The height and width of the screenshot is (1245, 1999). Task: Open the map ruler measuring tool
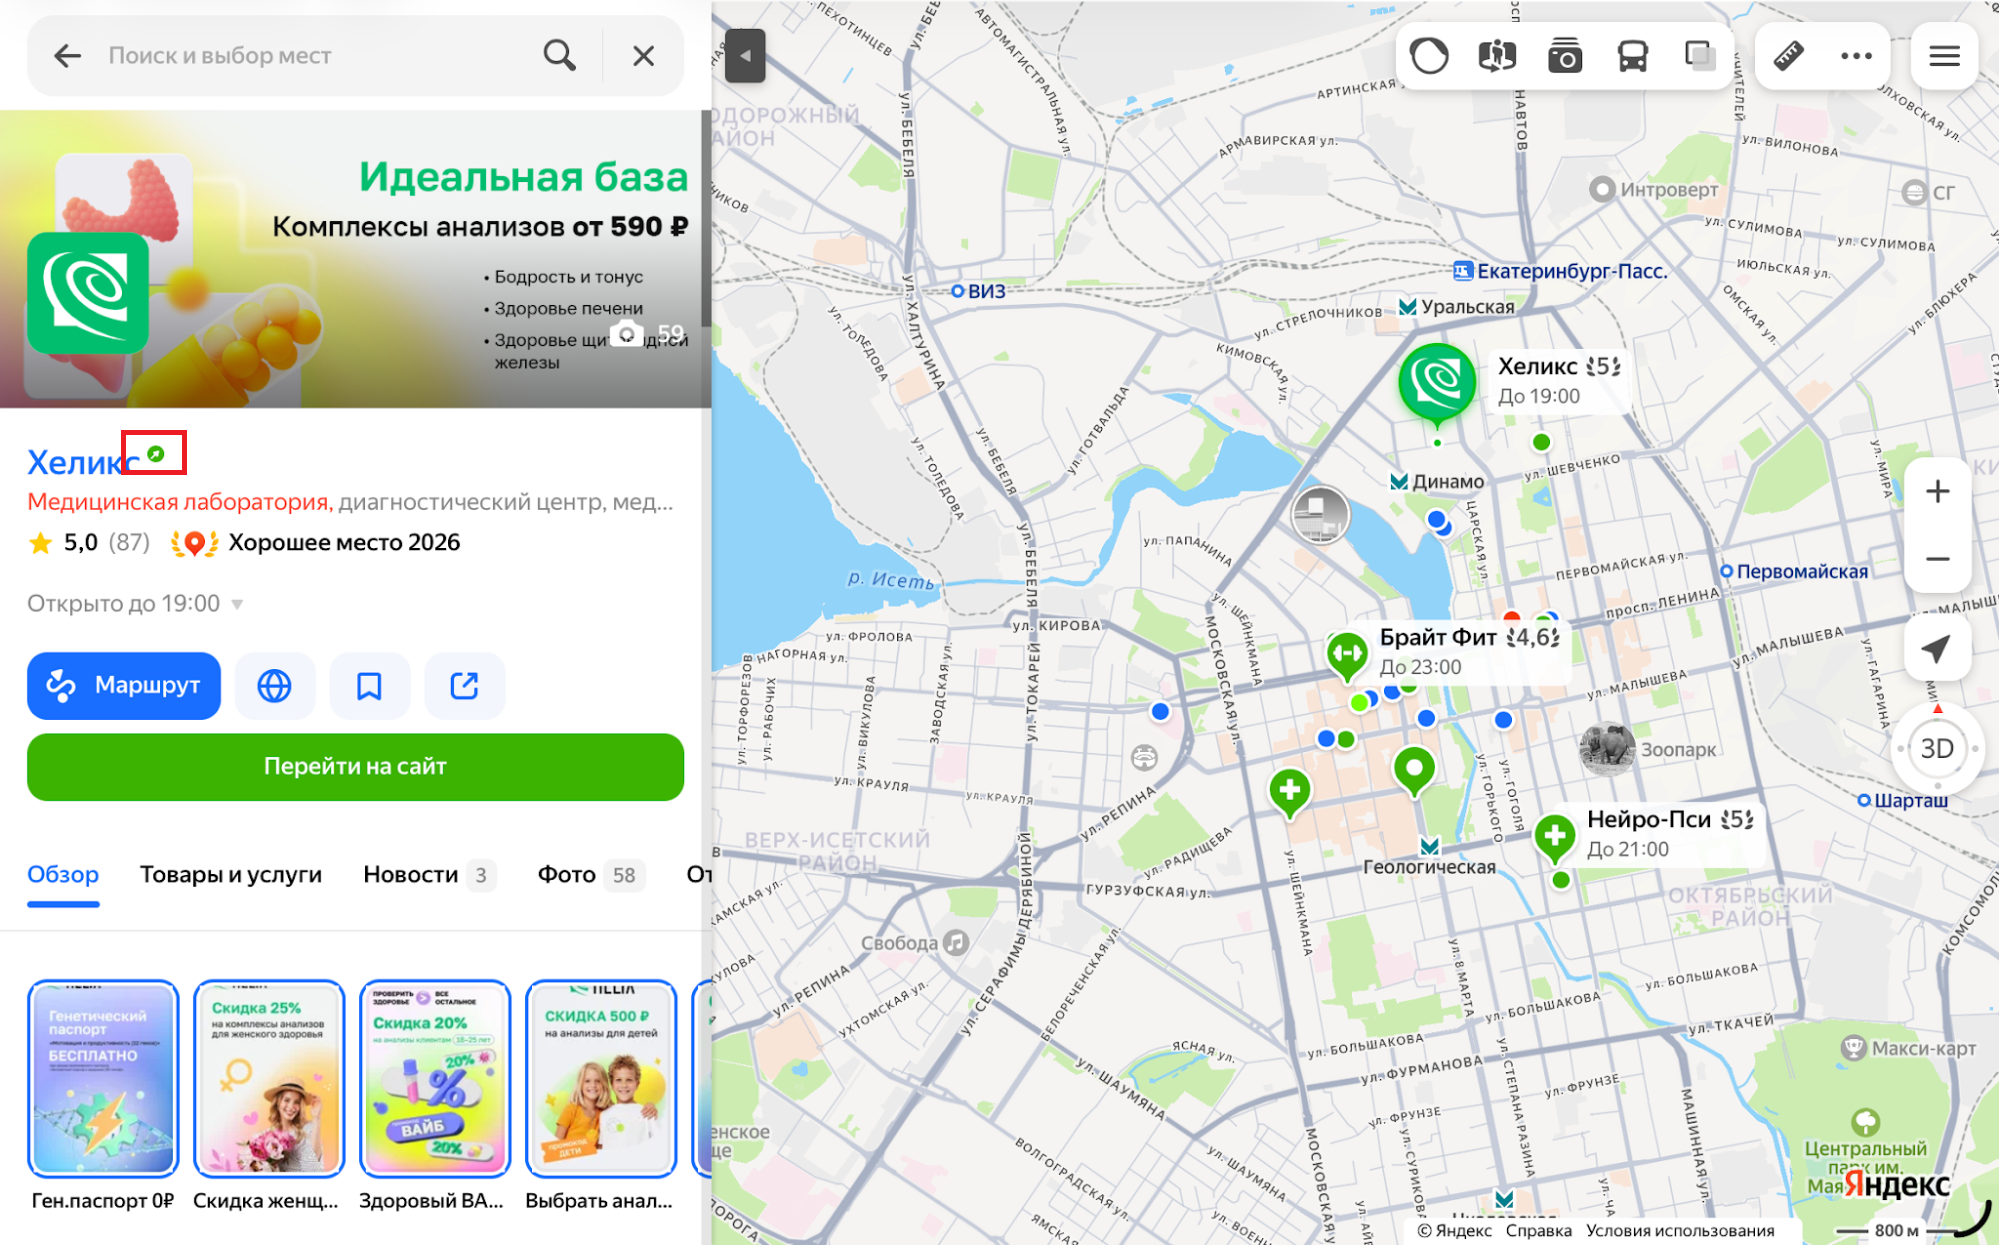1788,56
